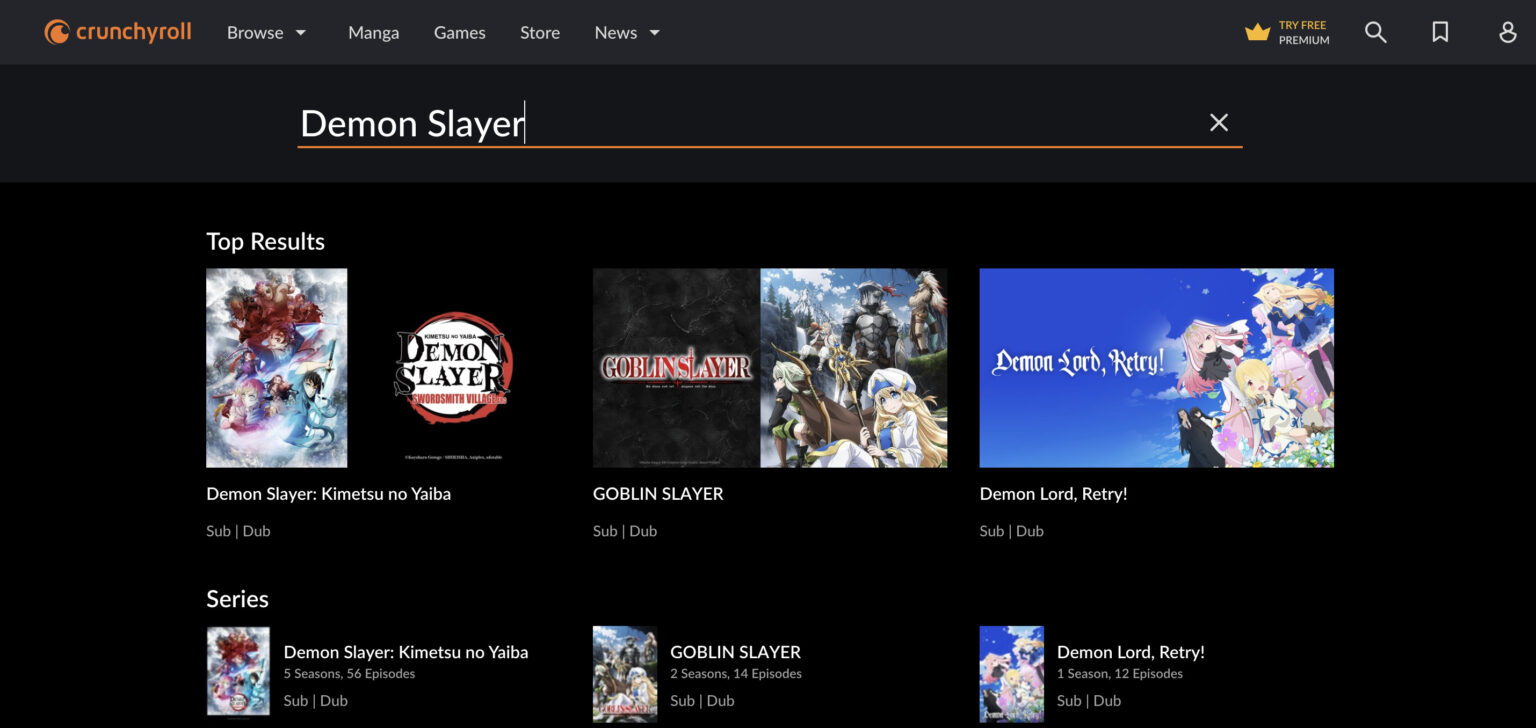1536x728 pixels.
Task: Go to the Store page
Action: (539, 32)
